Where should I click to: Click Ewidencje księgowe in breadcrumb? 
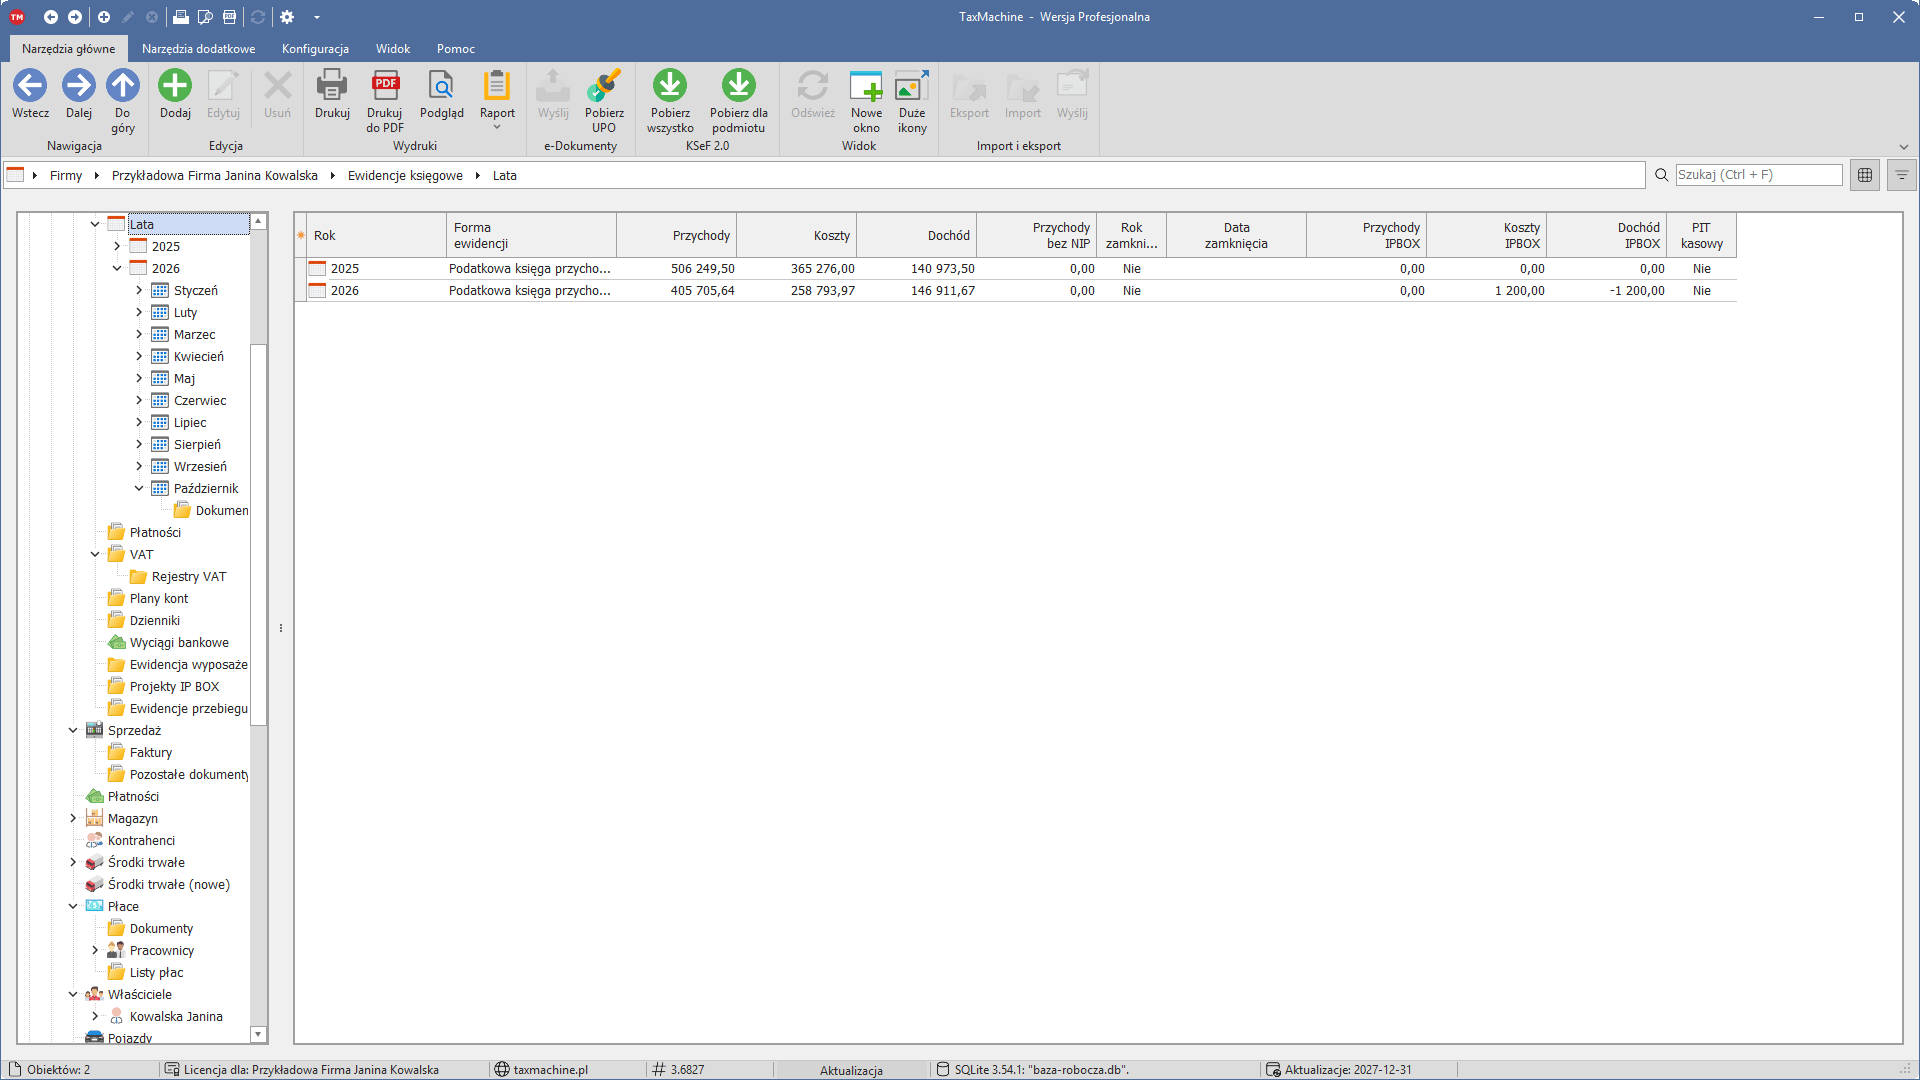405,175
